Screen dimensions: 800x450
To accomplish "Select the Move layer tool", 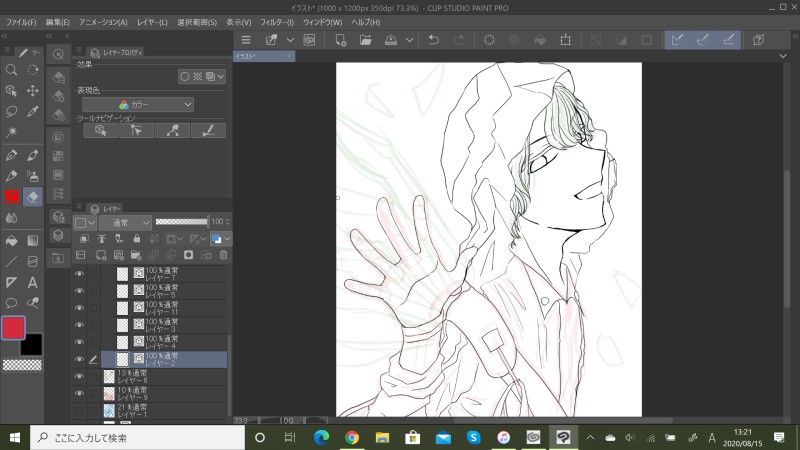I will [x=33, y=91].
